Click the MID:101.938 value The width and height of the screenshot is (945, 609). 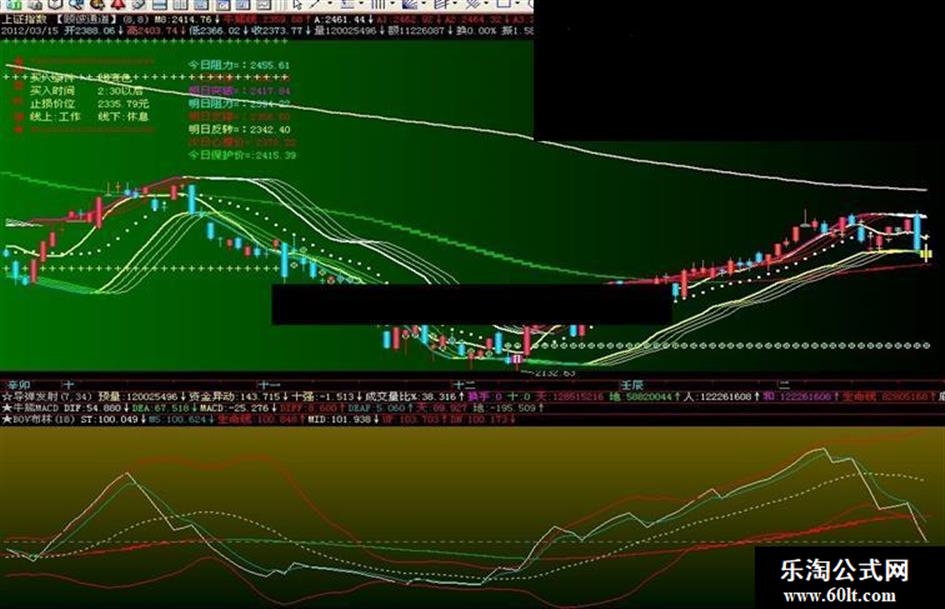click(338, 419)
